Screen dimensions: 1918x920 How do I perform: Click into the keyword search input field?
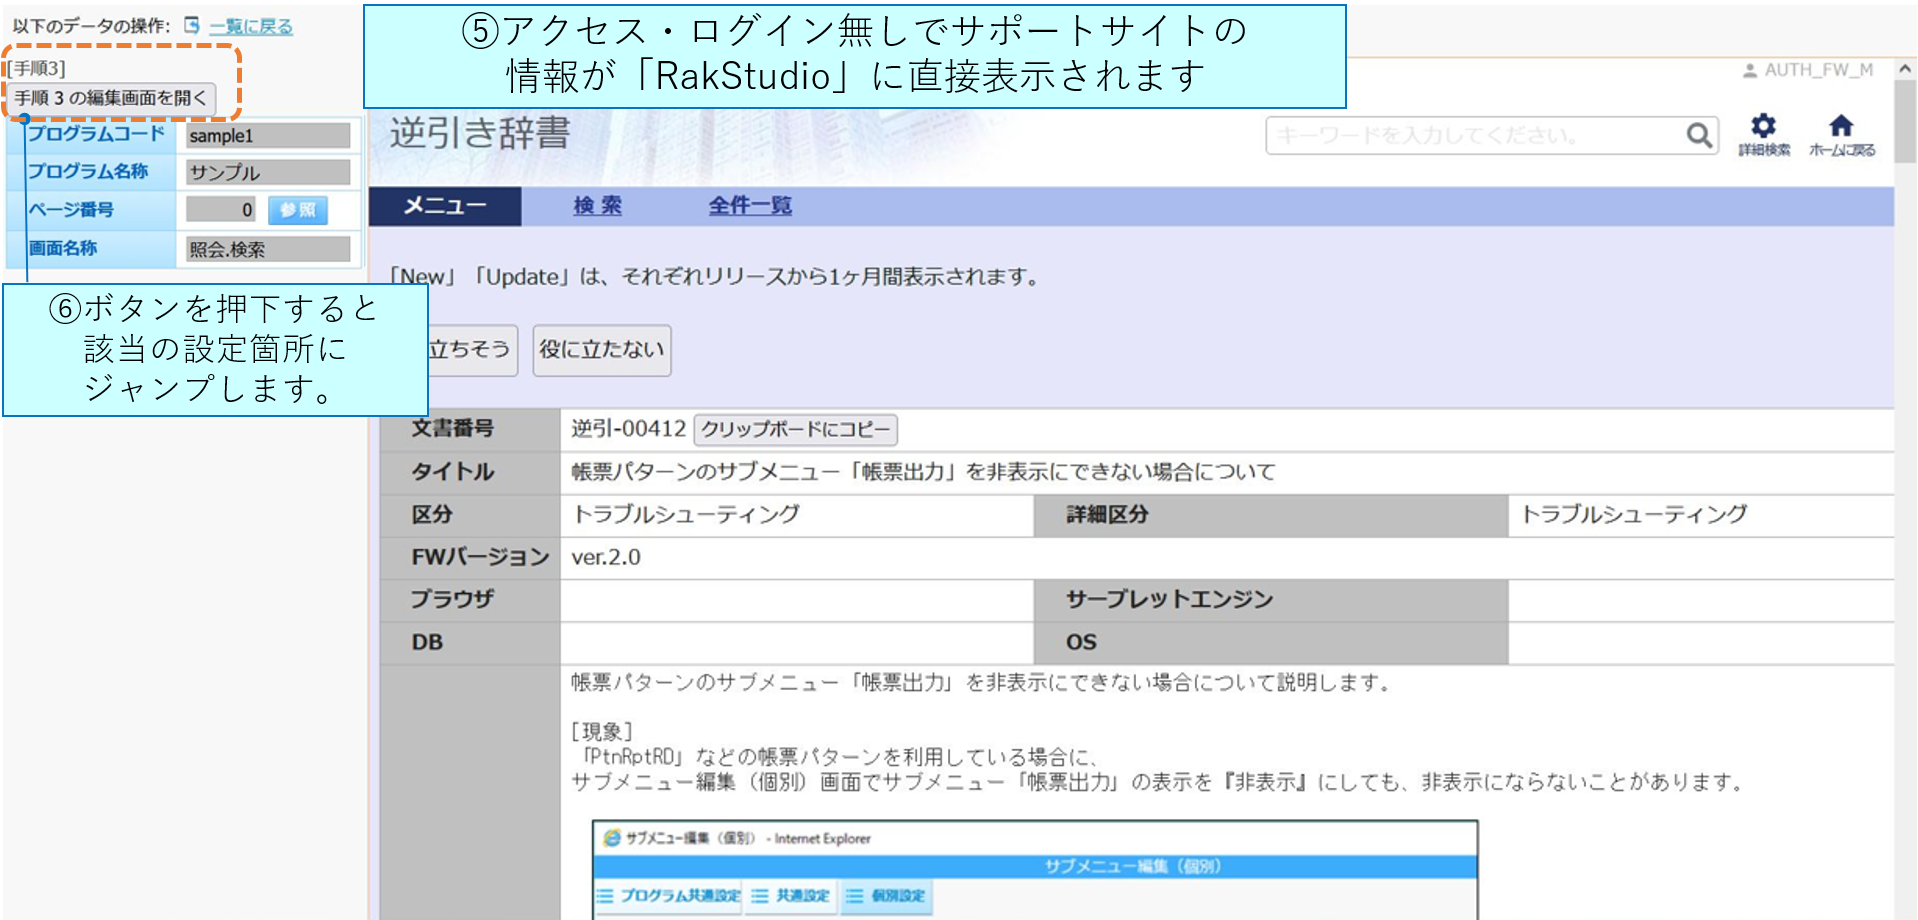click(x=1473, y=135)
